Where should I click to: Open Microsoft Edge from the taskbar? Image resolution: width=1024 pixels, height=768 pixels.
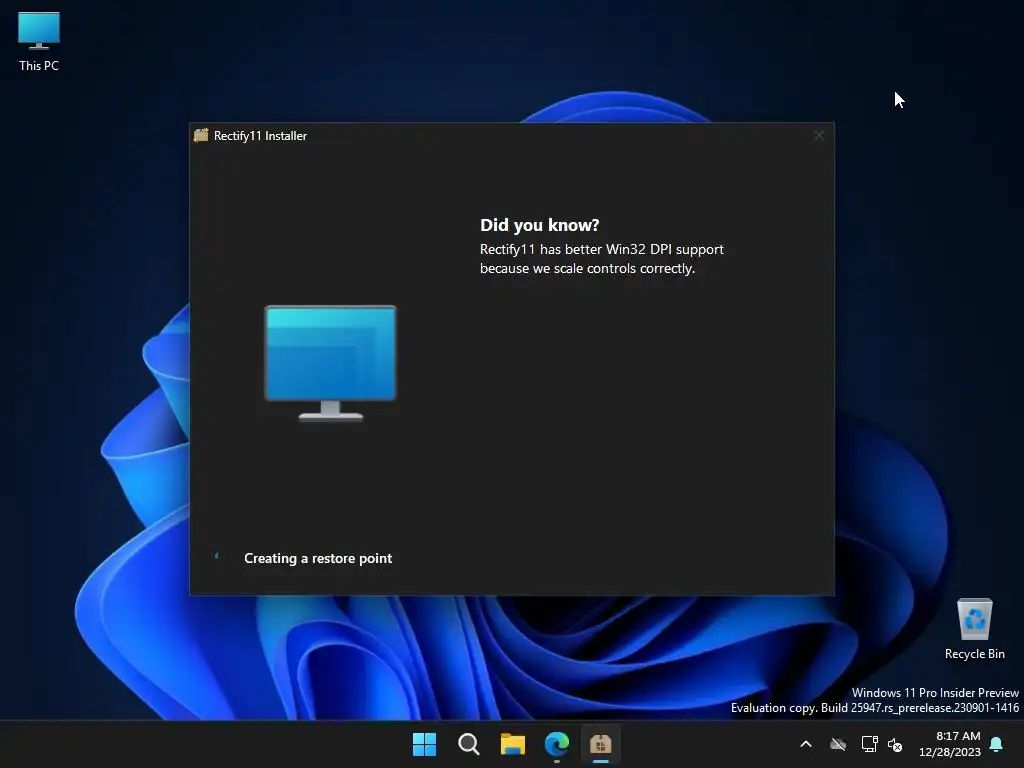click(x=557, y=744)
